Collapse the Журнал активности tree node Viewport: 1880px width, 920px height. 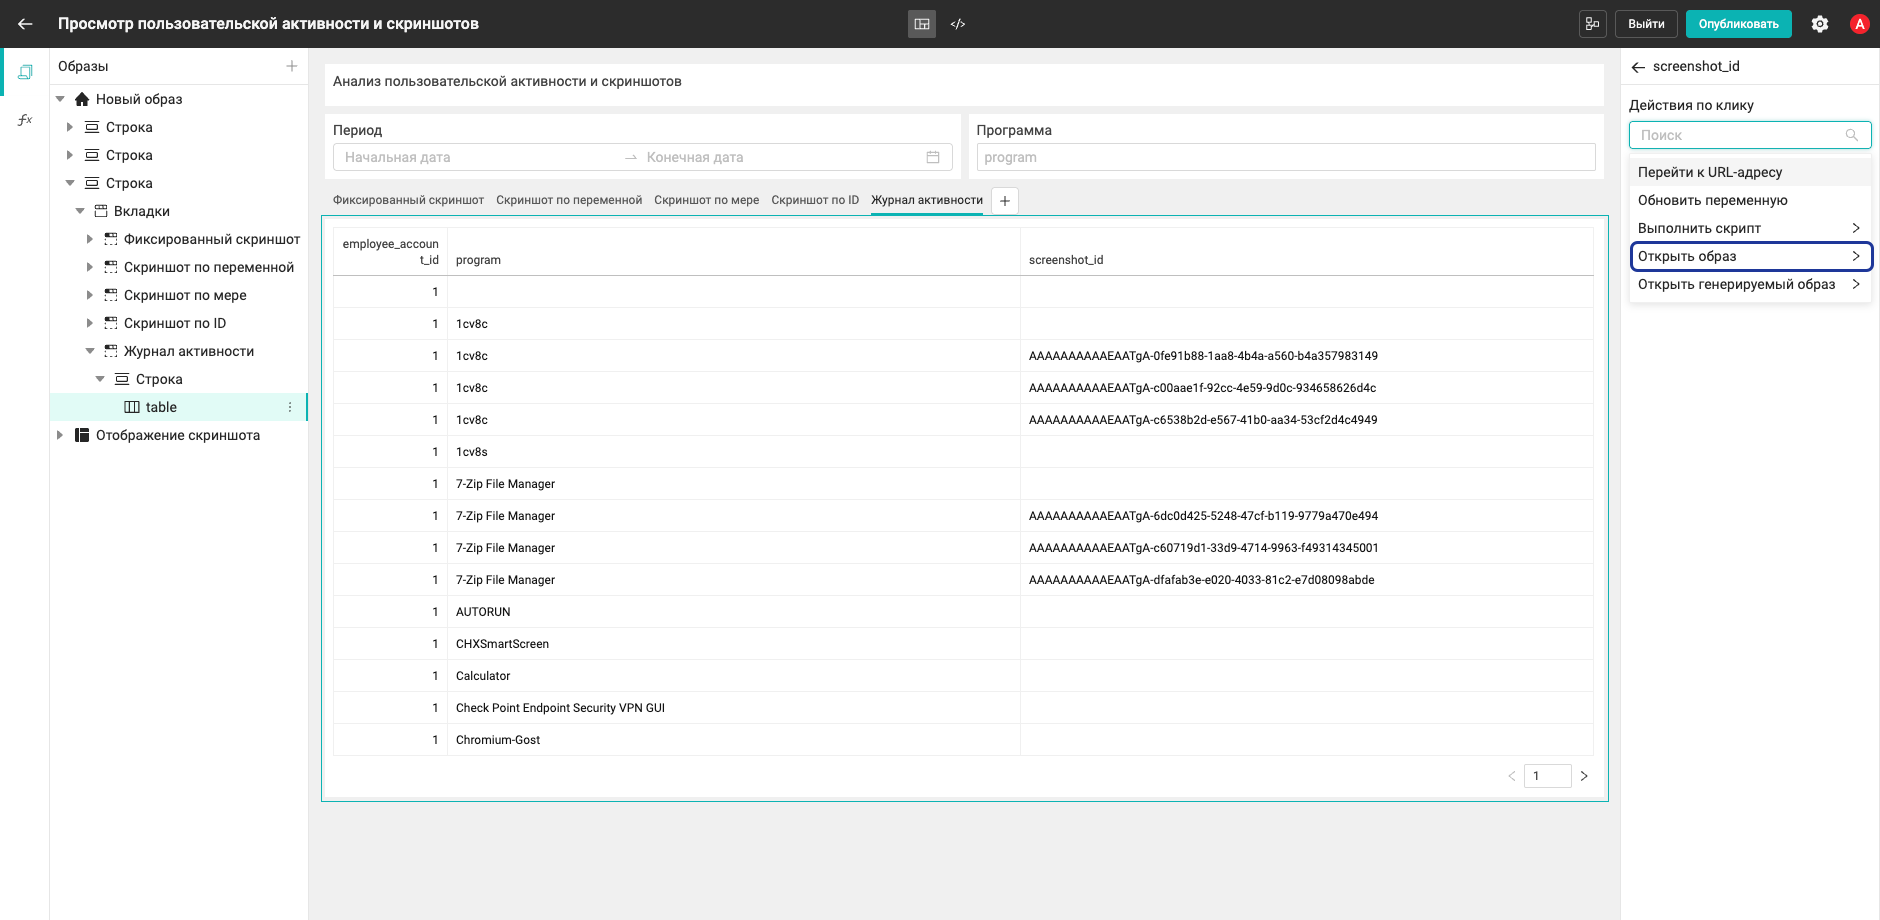point(90,351)
